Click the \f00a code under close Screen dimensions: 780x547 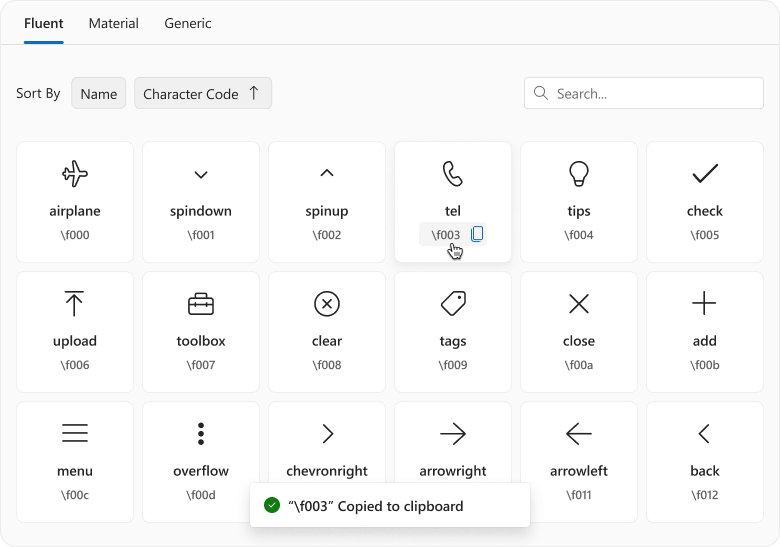click(579, 365)
